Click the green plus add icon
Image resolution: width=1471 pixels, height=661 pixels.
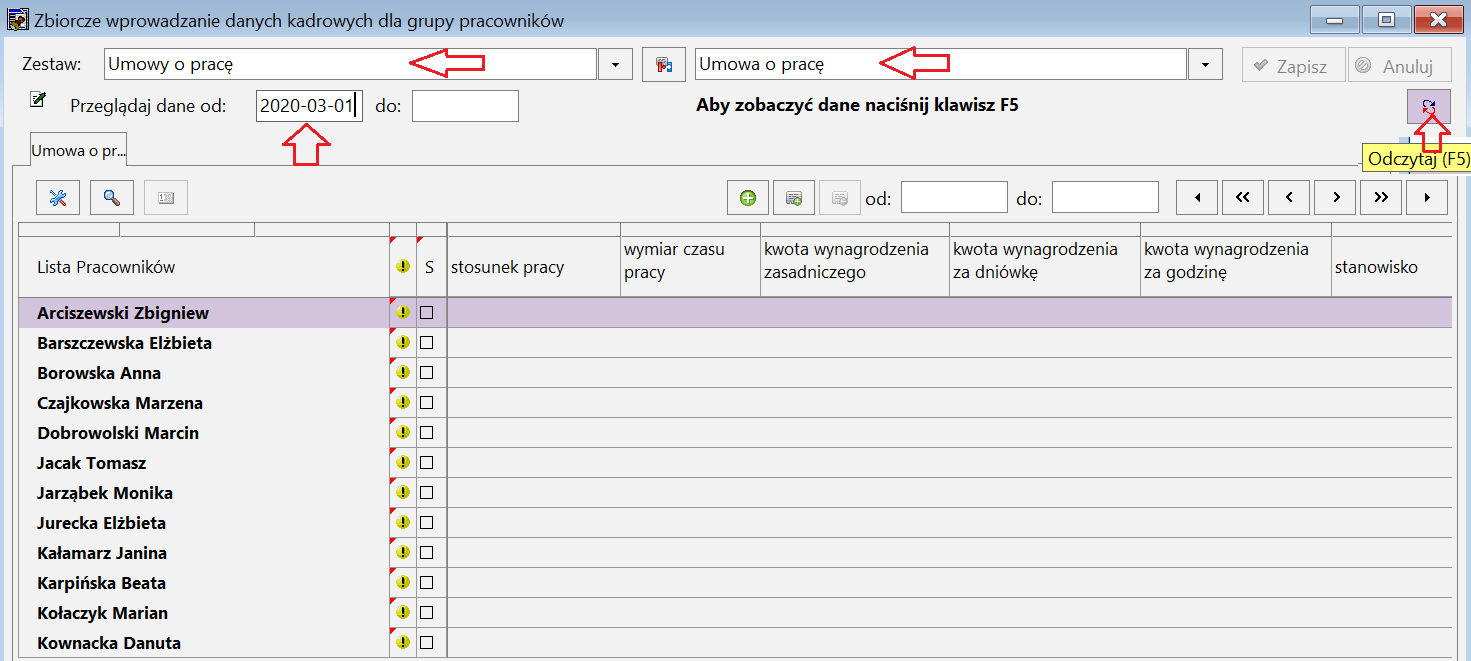(748, 198)
